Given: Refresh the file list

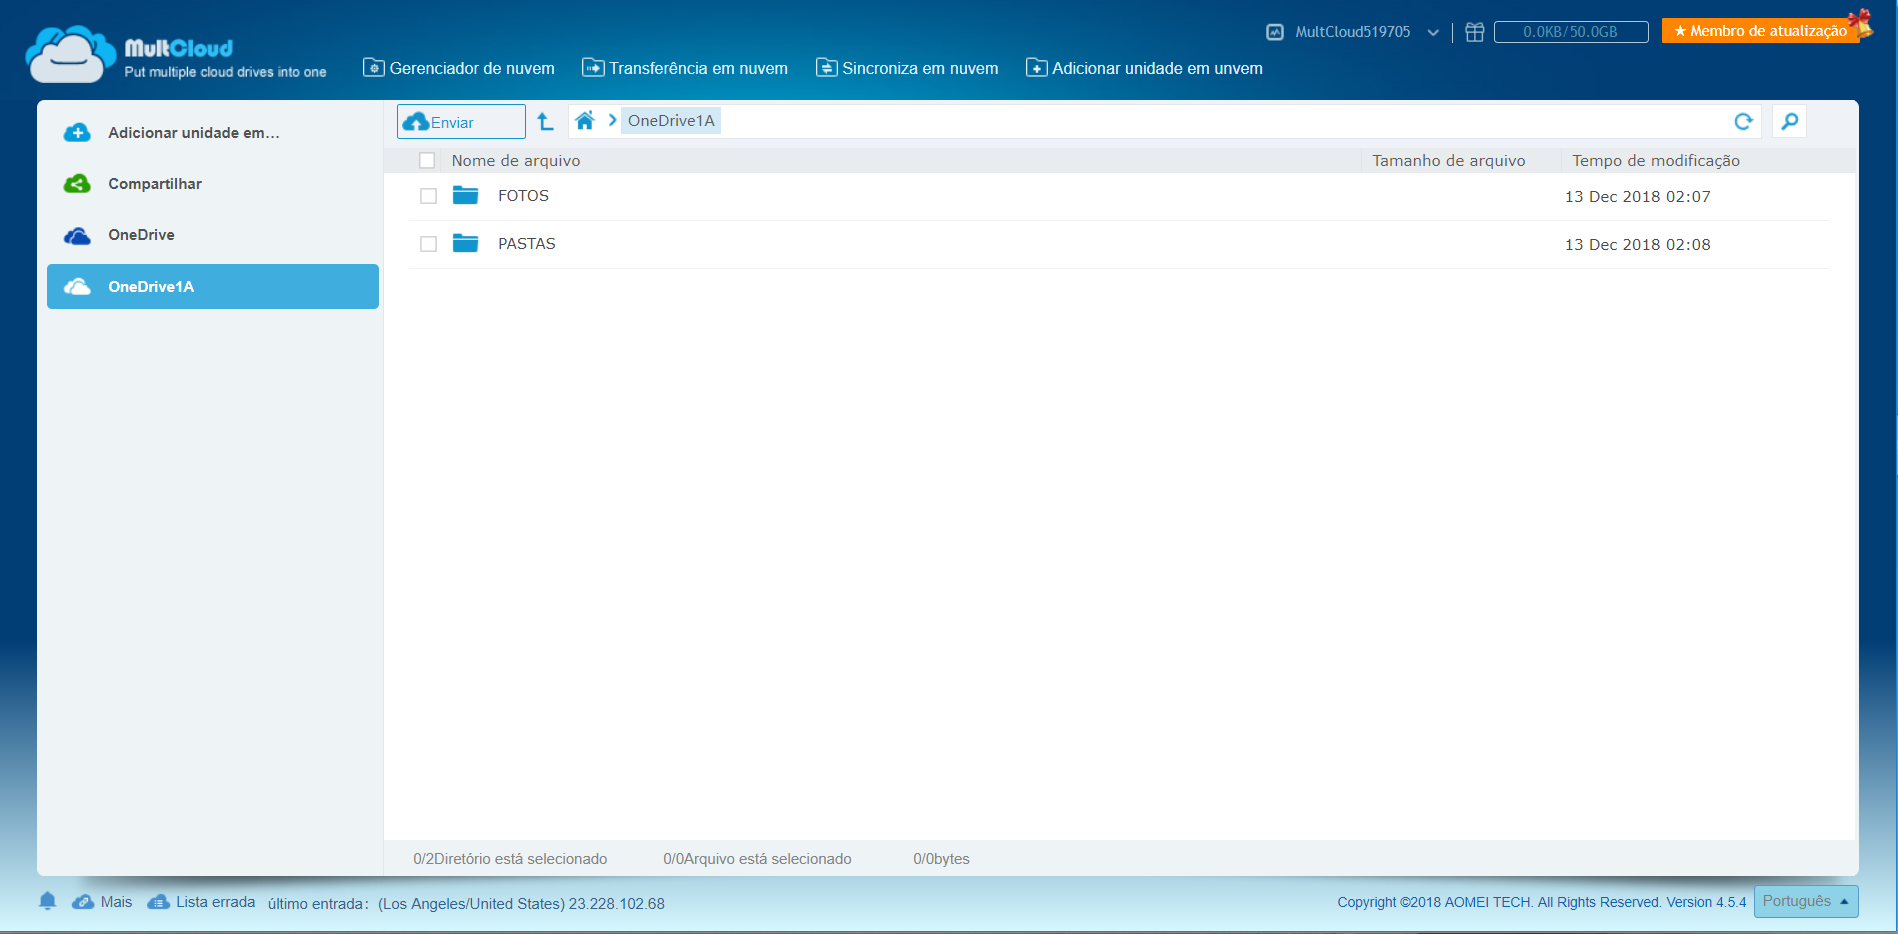Looking at the screenshot, I should click(x=1743, y=121).
